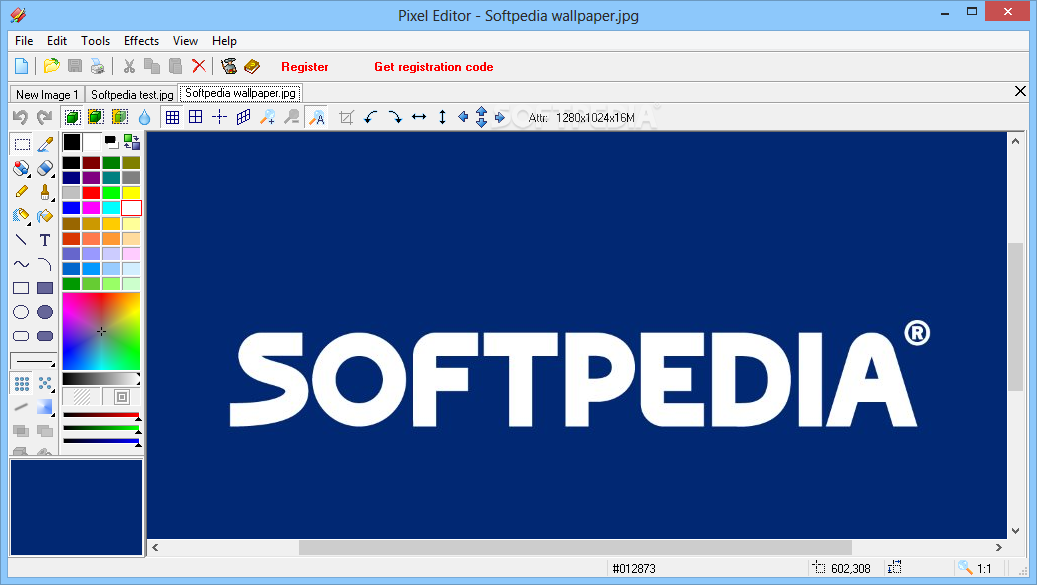Select the eraser tool
1037x585 pixels.
(45, 168)
